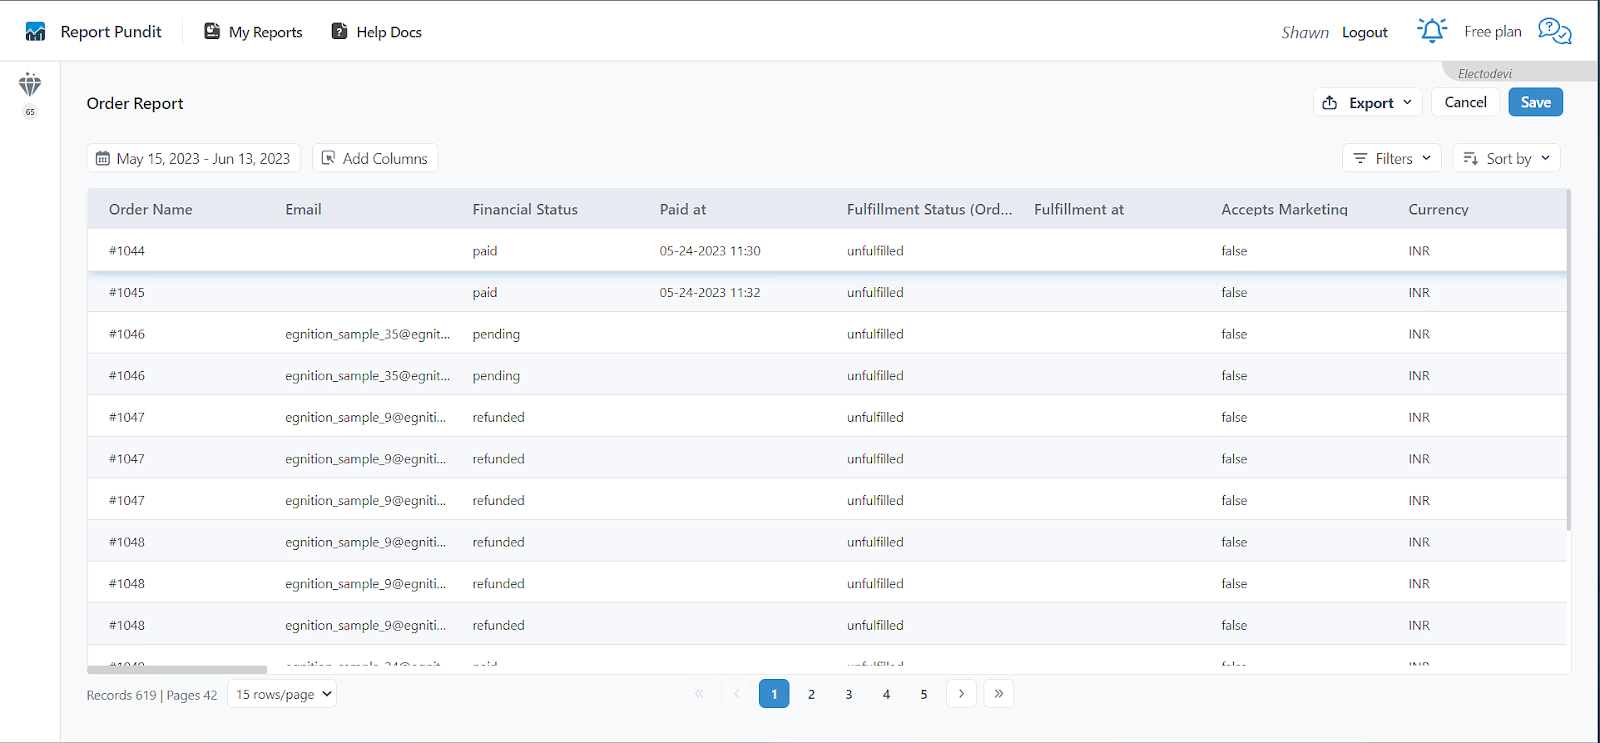Click the Add Columns button
The image size is (1600, 743).
(375, 158)
